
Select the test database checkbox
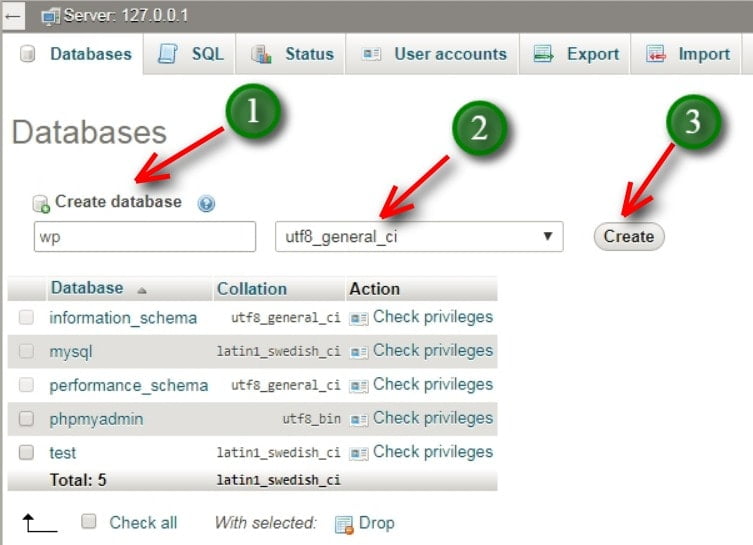point(26,452)
